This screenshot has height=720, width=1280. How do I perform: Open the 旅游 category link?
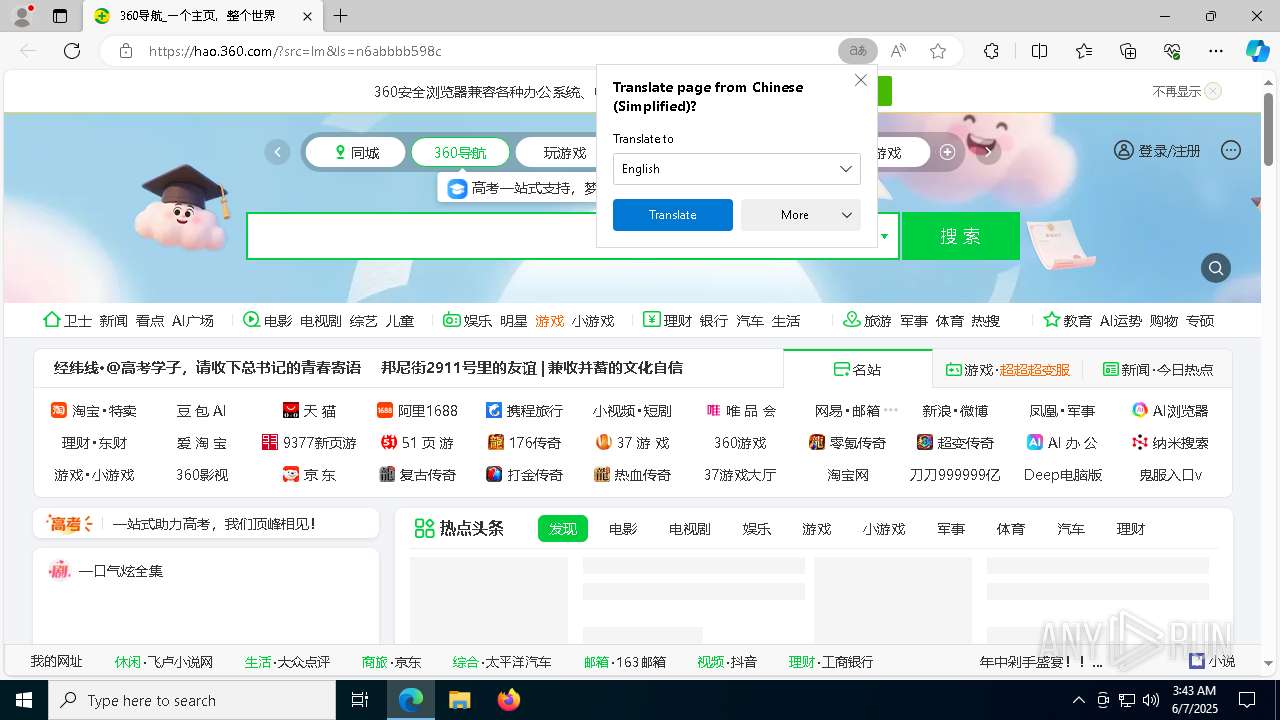point(878,321)
